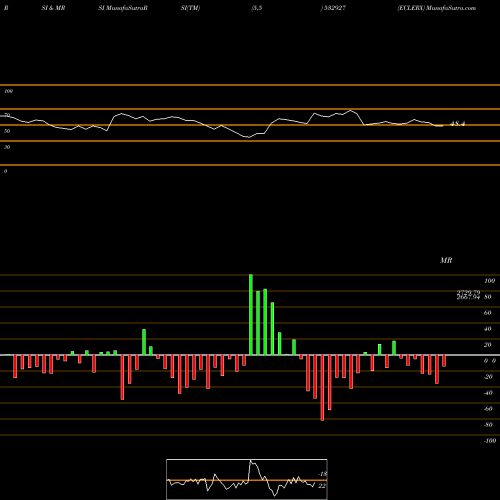Click the -18 value in bottom mini chart

click(322, 474)
